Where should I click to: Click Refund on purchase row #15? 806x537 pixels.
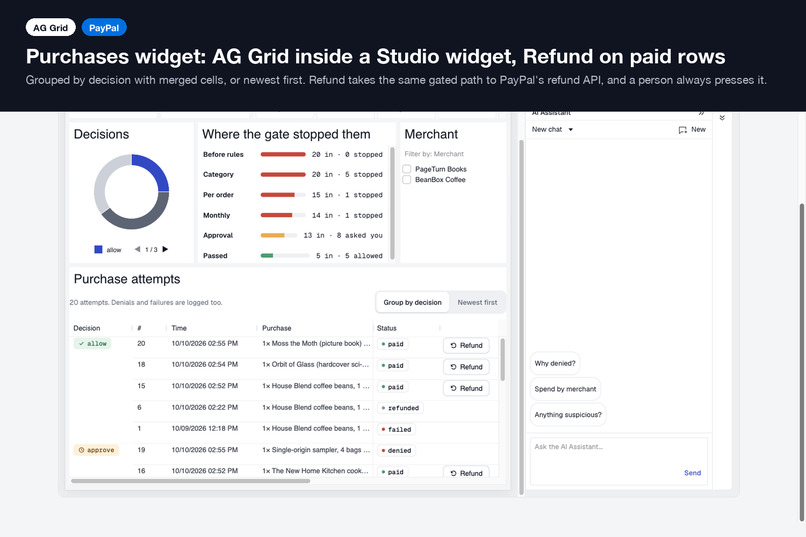pos(466,388)
